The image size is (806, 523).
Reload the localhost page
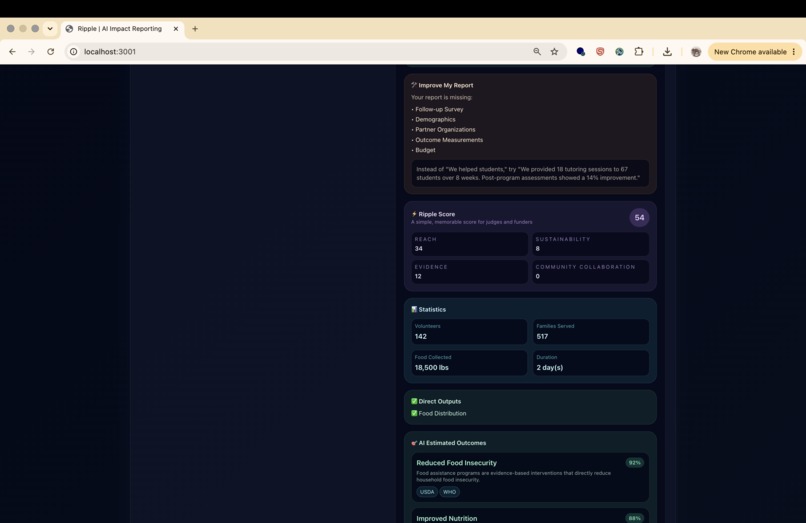(x=50, y=51)
